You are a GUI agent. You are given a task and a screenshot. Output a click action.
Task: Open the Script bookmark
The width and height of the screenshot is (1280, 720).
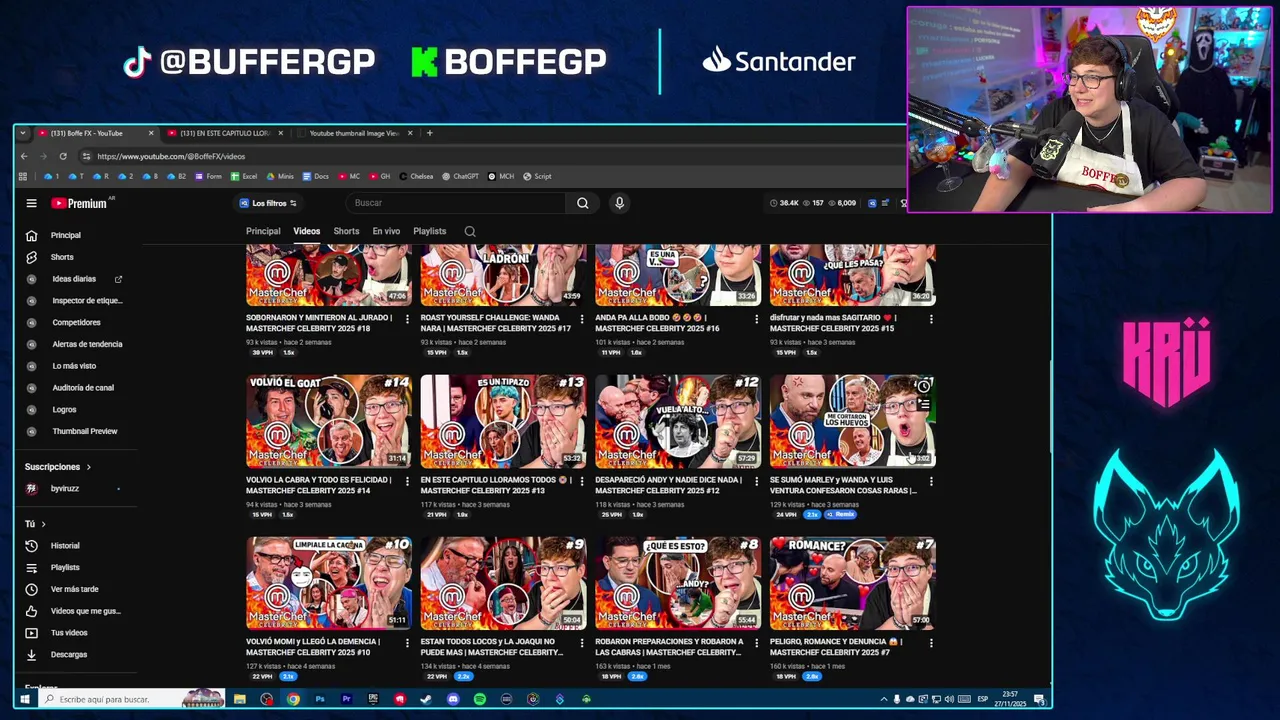click(537, 176)
